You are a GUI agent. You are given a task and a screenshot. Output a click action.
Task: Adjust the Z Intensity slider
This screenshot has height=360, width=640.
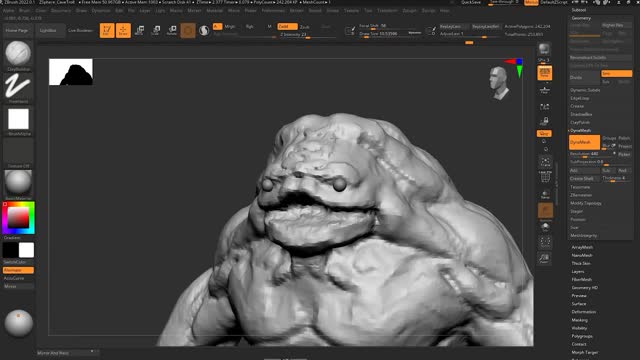point(308,35)
